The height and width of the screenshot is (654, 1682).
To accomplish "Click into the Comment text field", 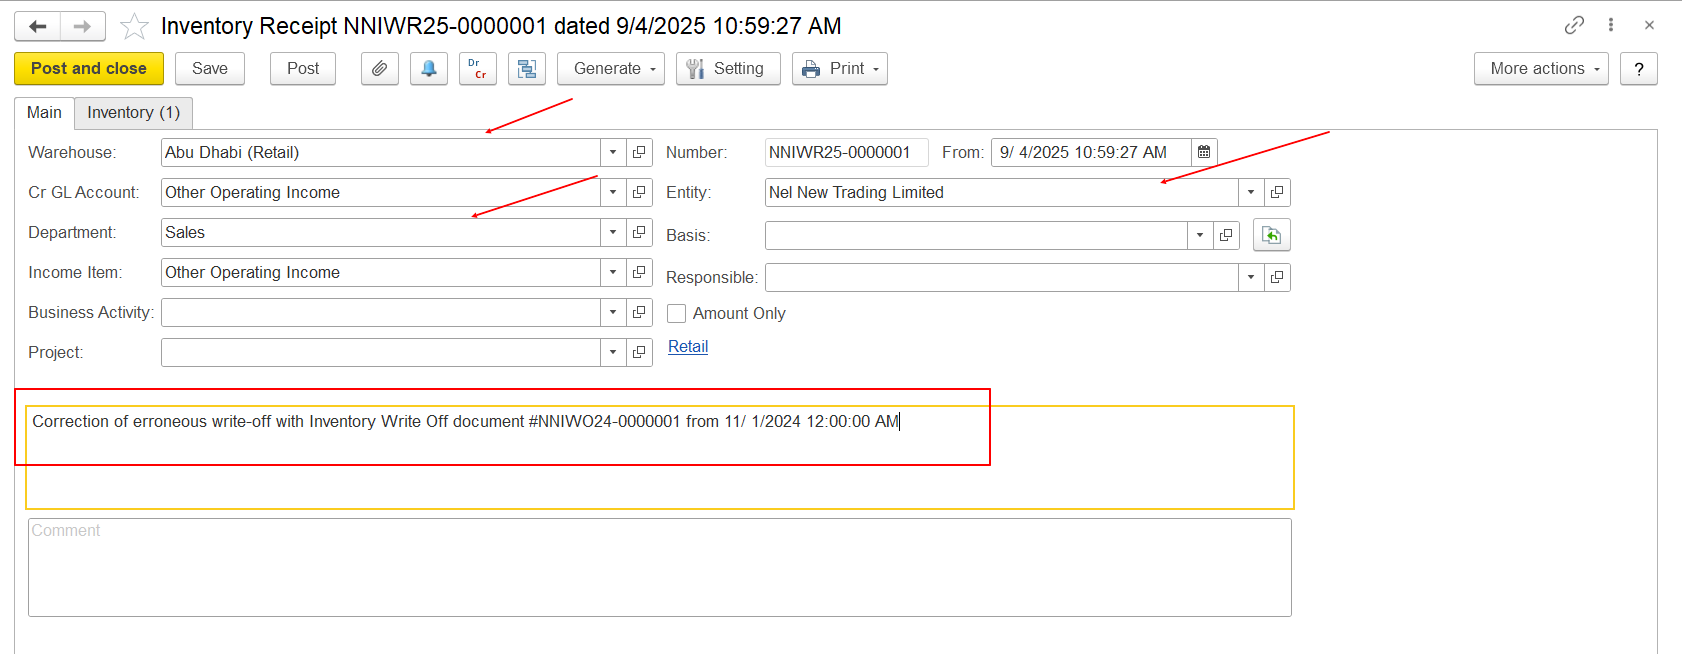I will click(x=659, y=567).
